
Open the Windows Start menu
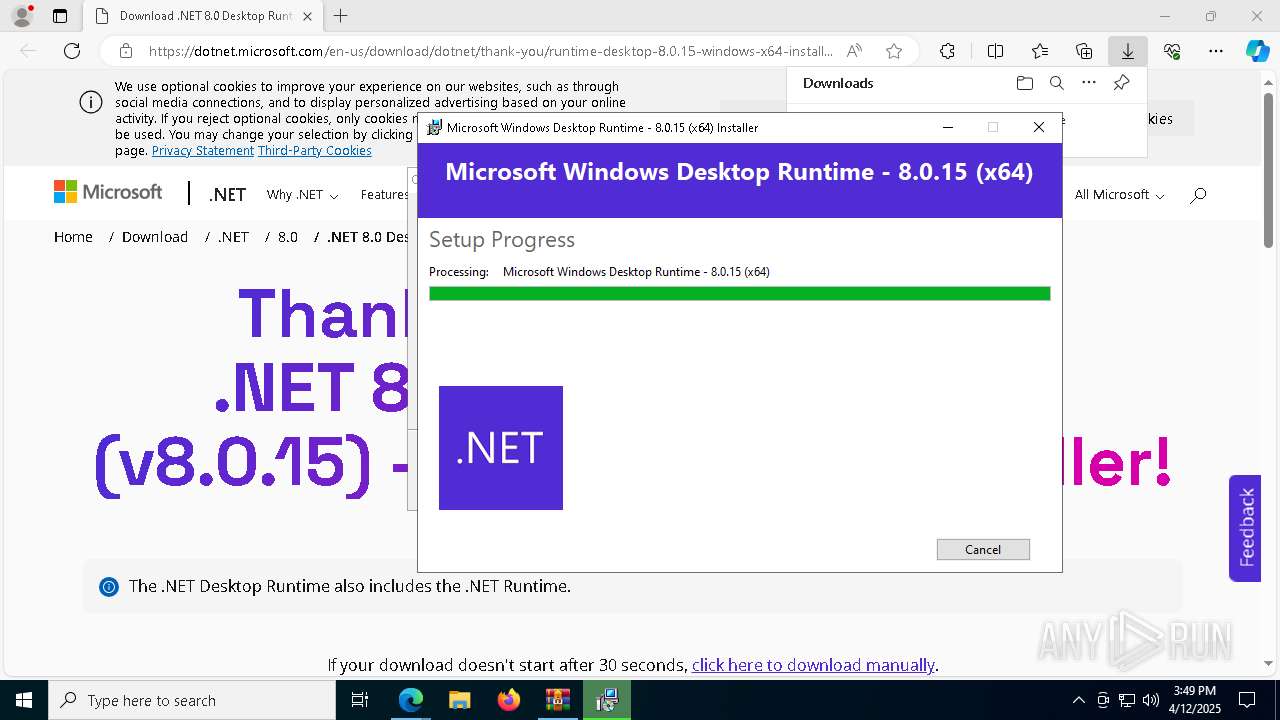pos(24,700)
